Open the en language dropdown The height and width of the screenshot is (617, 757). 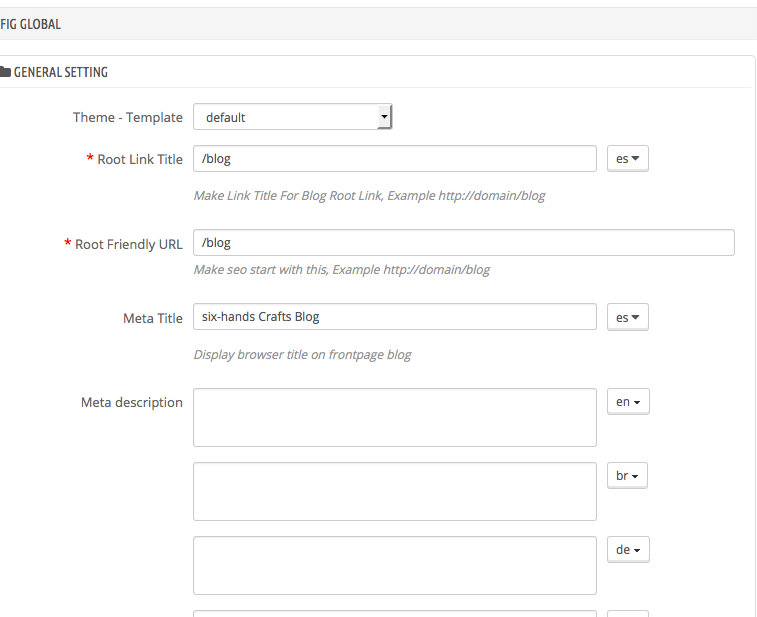tap(628, 402)
